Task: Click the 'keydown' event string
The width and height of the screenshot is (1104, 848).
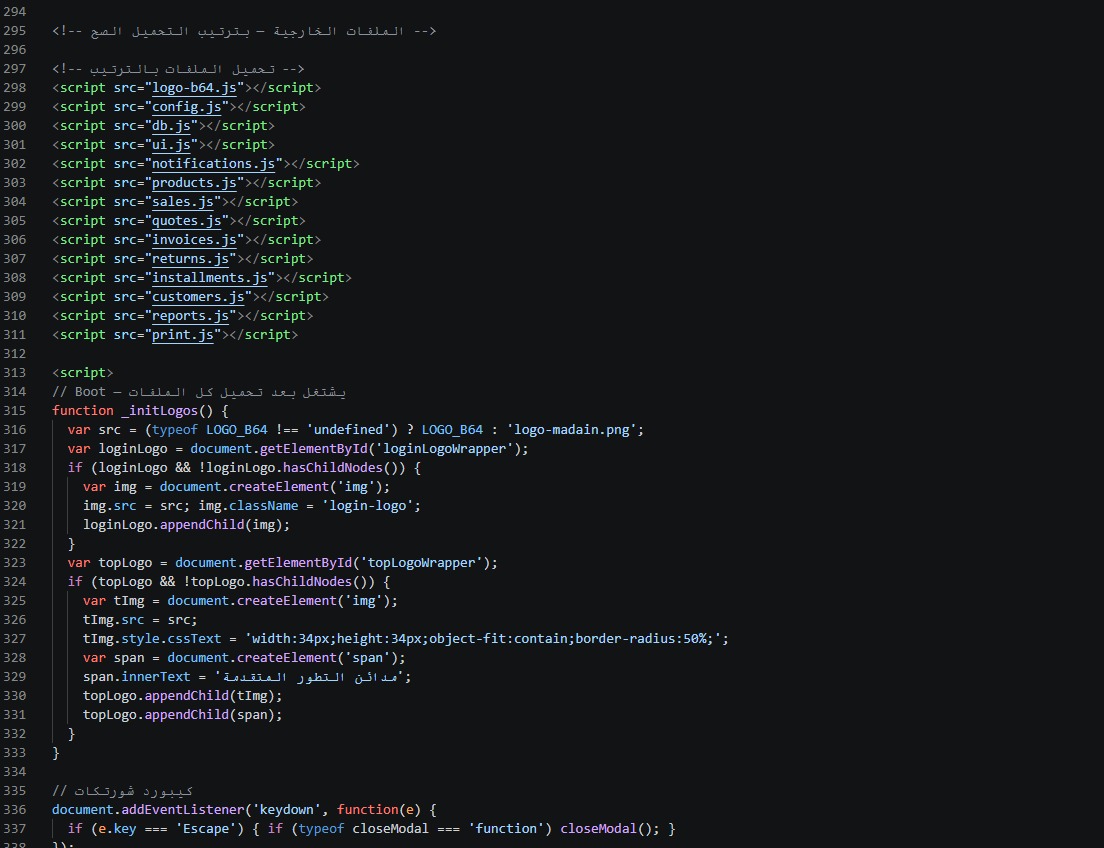Action: pyautogui.click(x=287, y=811)
